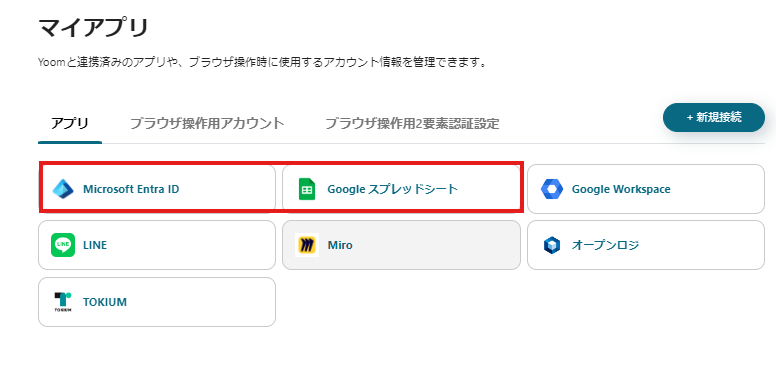Choose the TOKIUM app name text

tap(105, 302)
